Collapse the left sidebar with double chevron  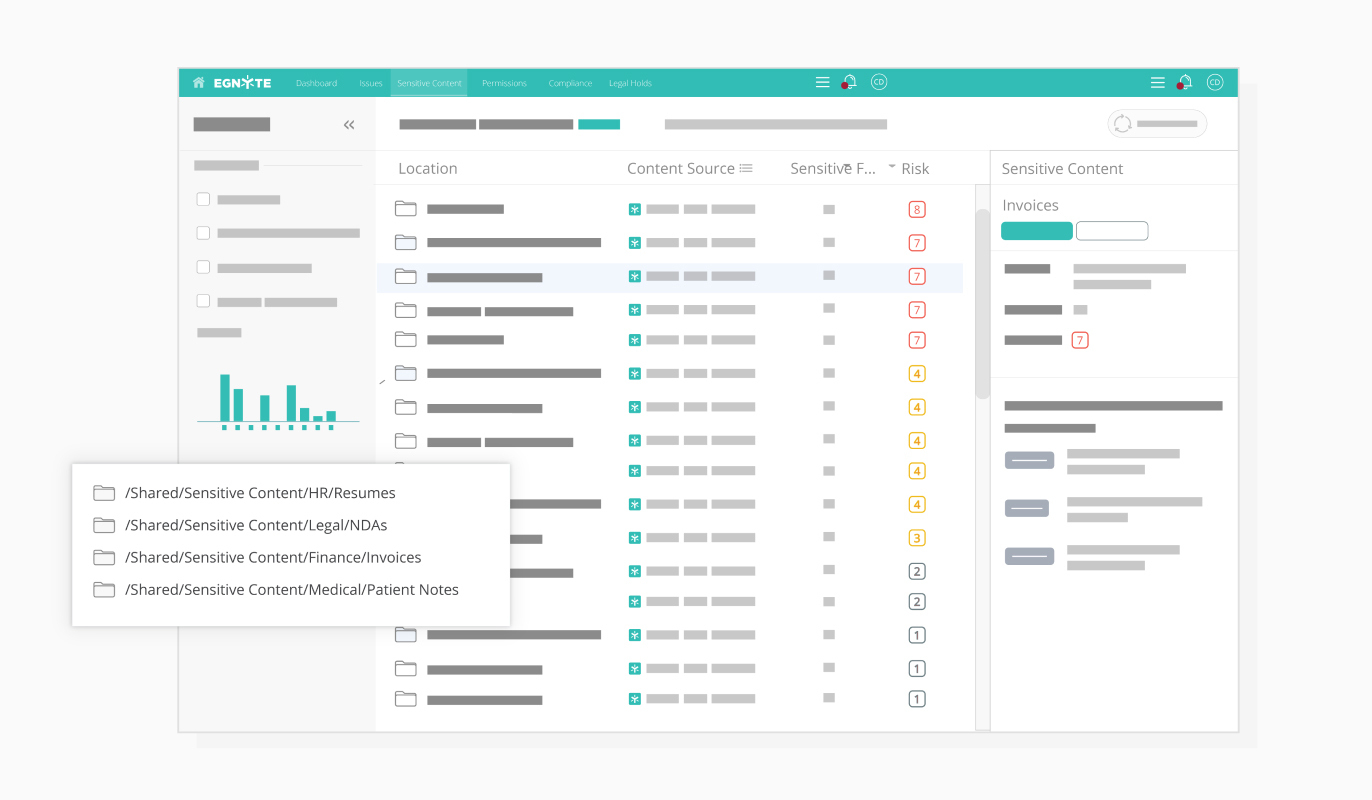(349, 125)
